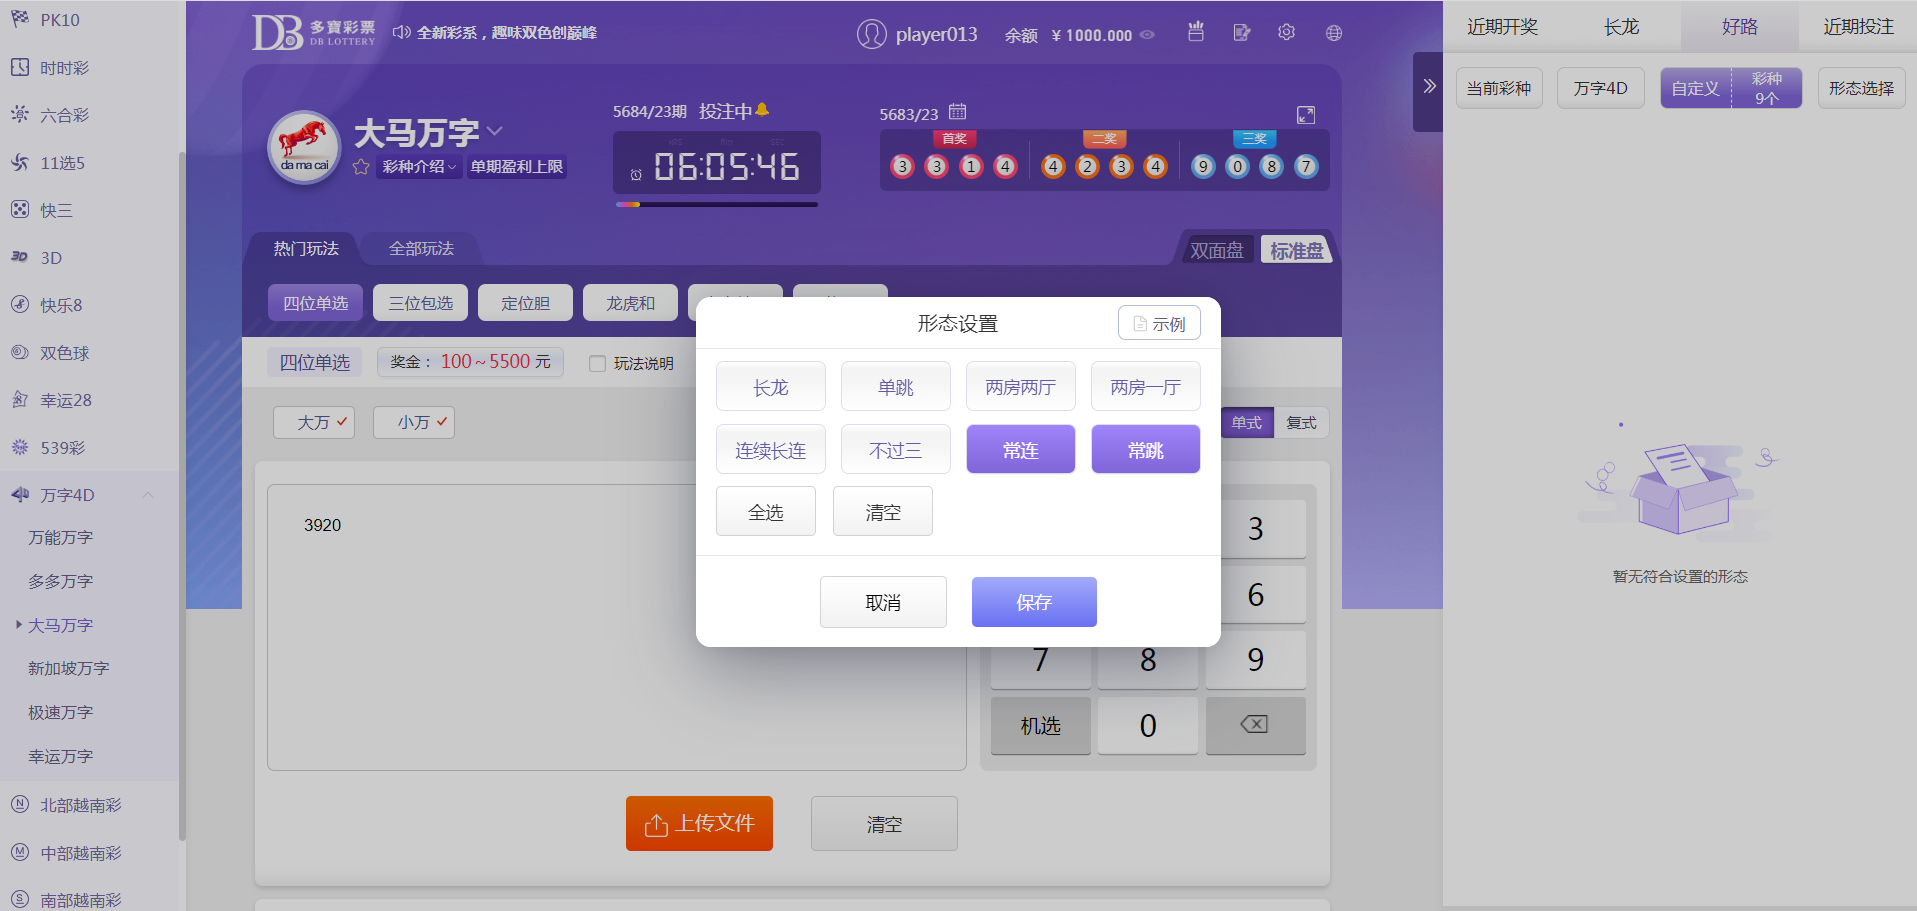Expand the 大马万字 lottery dropdown
The height and width of the screenshot is (911, 1917).
point(495,132)
